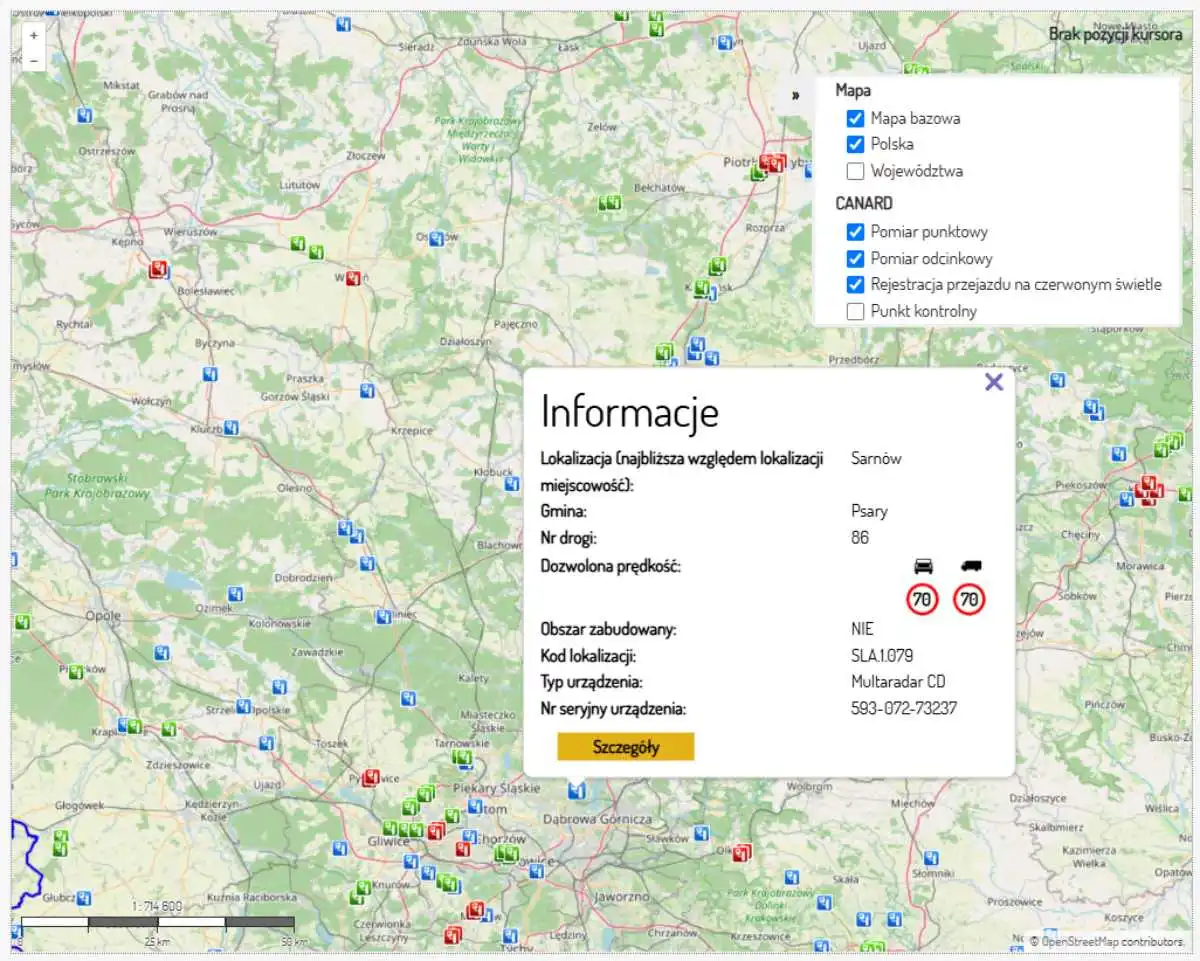Select the blue marker below Kalety

(x=408, y=698)
